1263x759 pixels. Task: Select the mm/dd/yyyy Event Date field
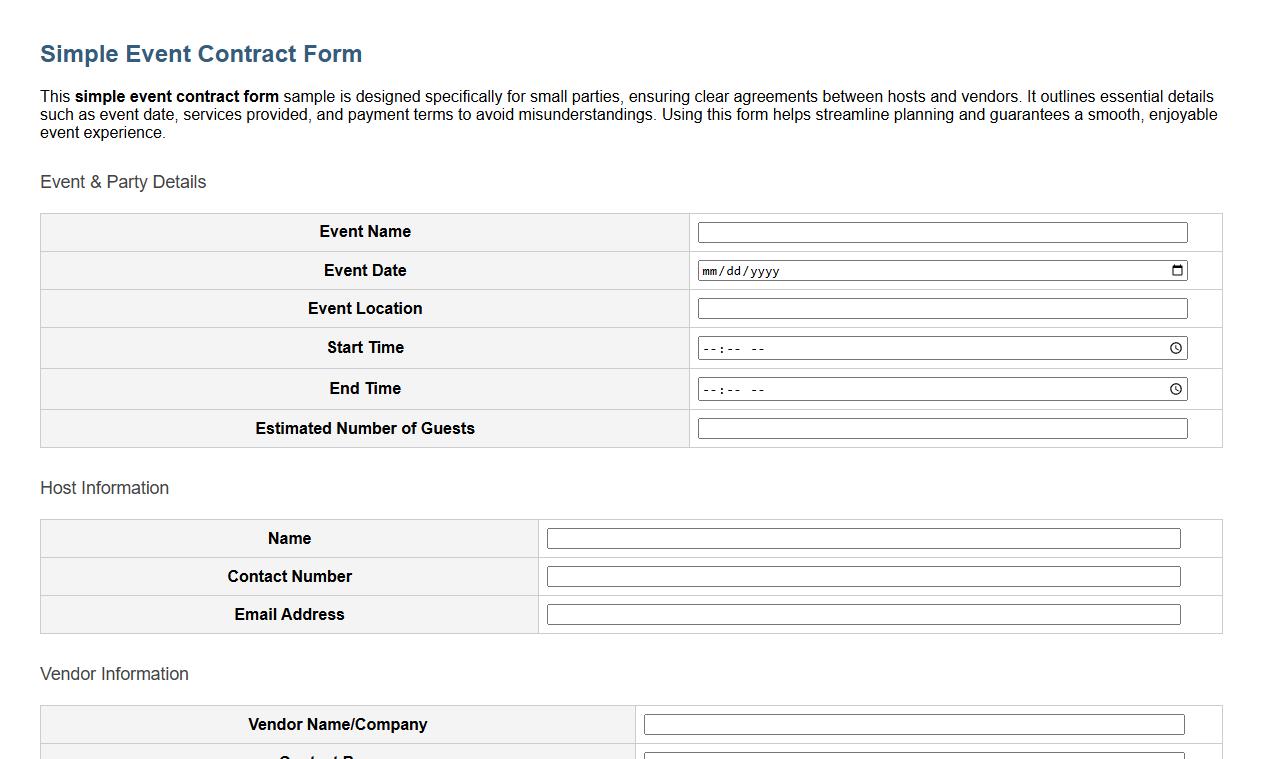900,270
